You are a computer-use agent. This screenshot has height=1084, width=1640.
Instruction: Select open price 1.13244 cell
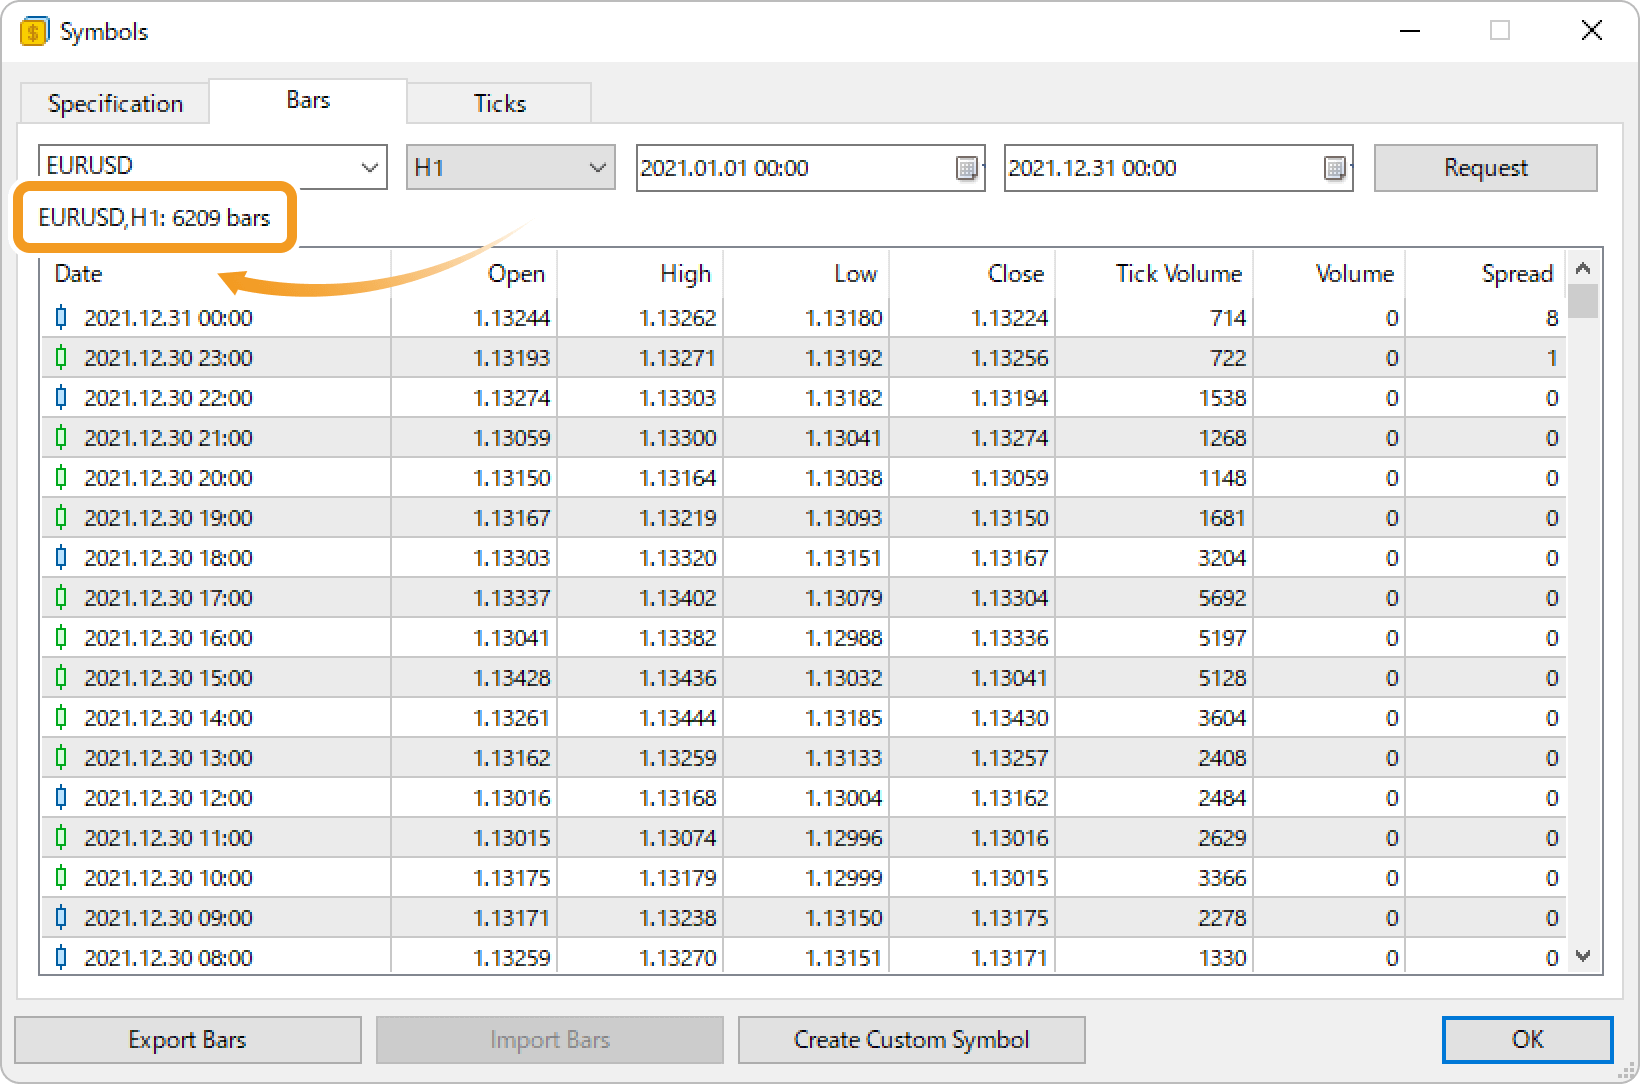pyautogui.click(x=474, y=318)
